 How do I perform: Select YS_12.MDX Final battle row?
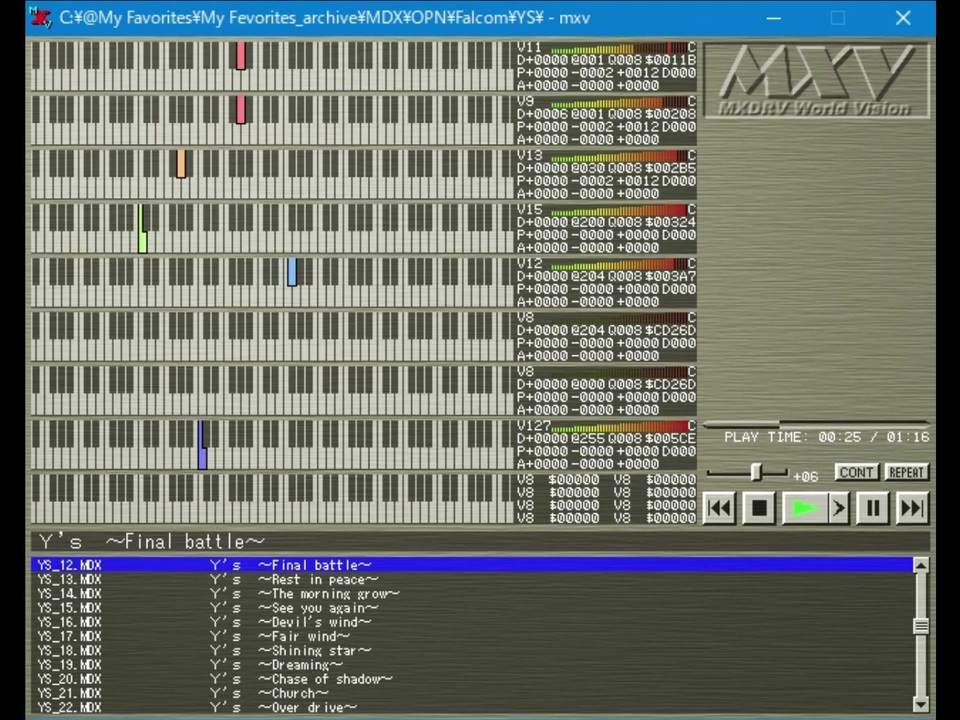pos(471,564)
